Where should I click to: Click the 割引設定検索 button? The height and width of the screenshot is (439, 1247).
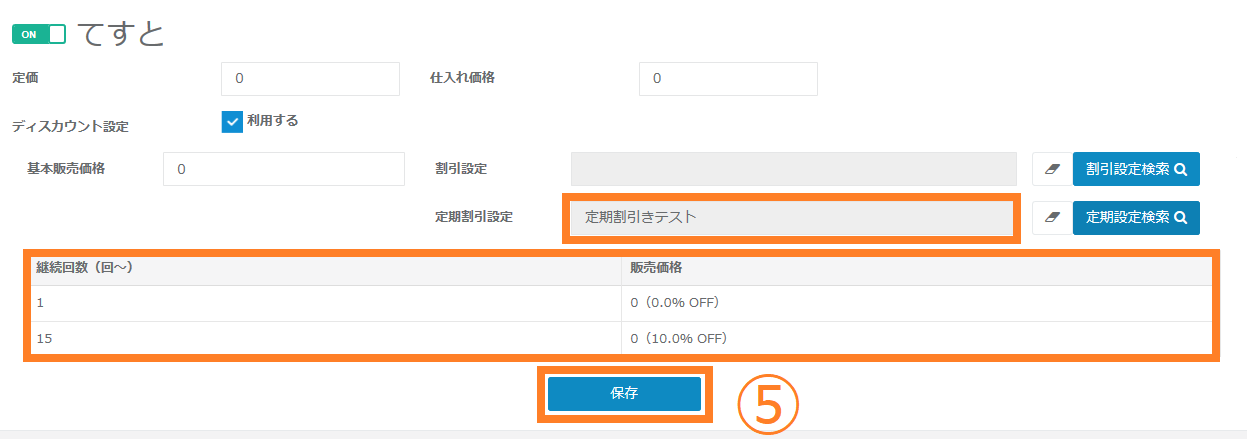click(x=1136, y=169)
